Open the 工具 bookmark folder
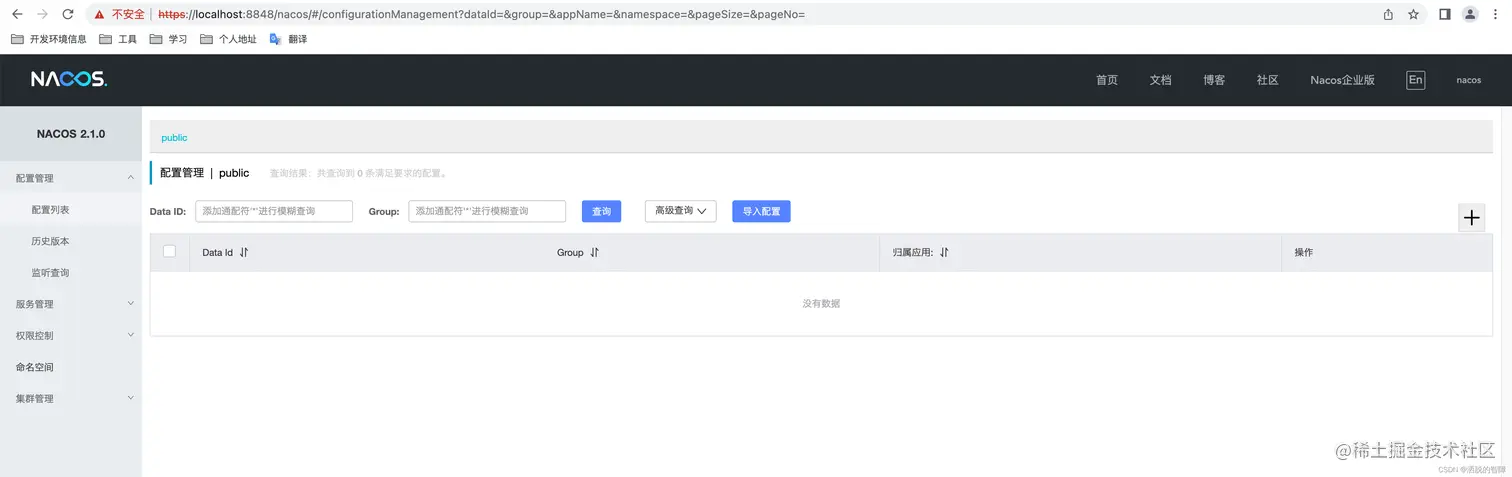The width and height of the screenshot is (1512, 477). [118, 39]
